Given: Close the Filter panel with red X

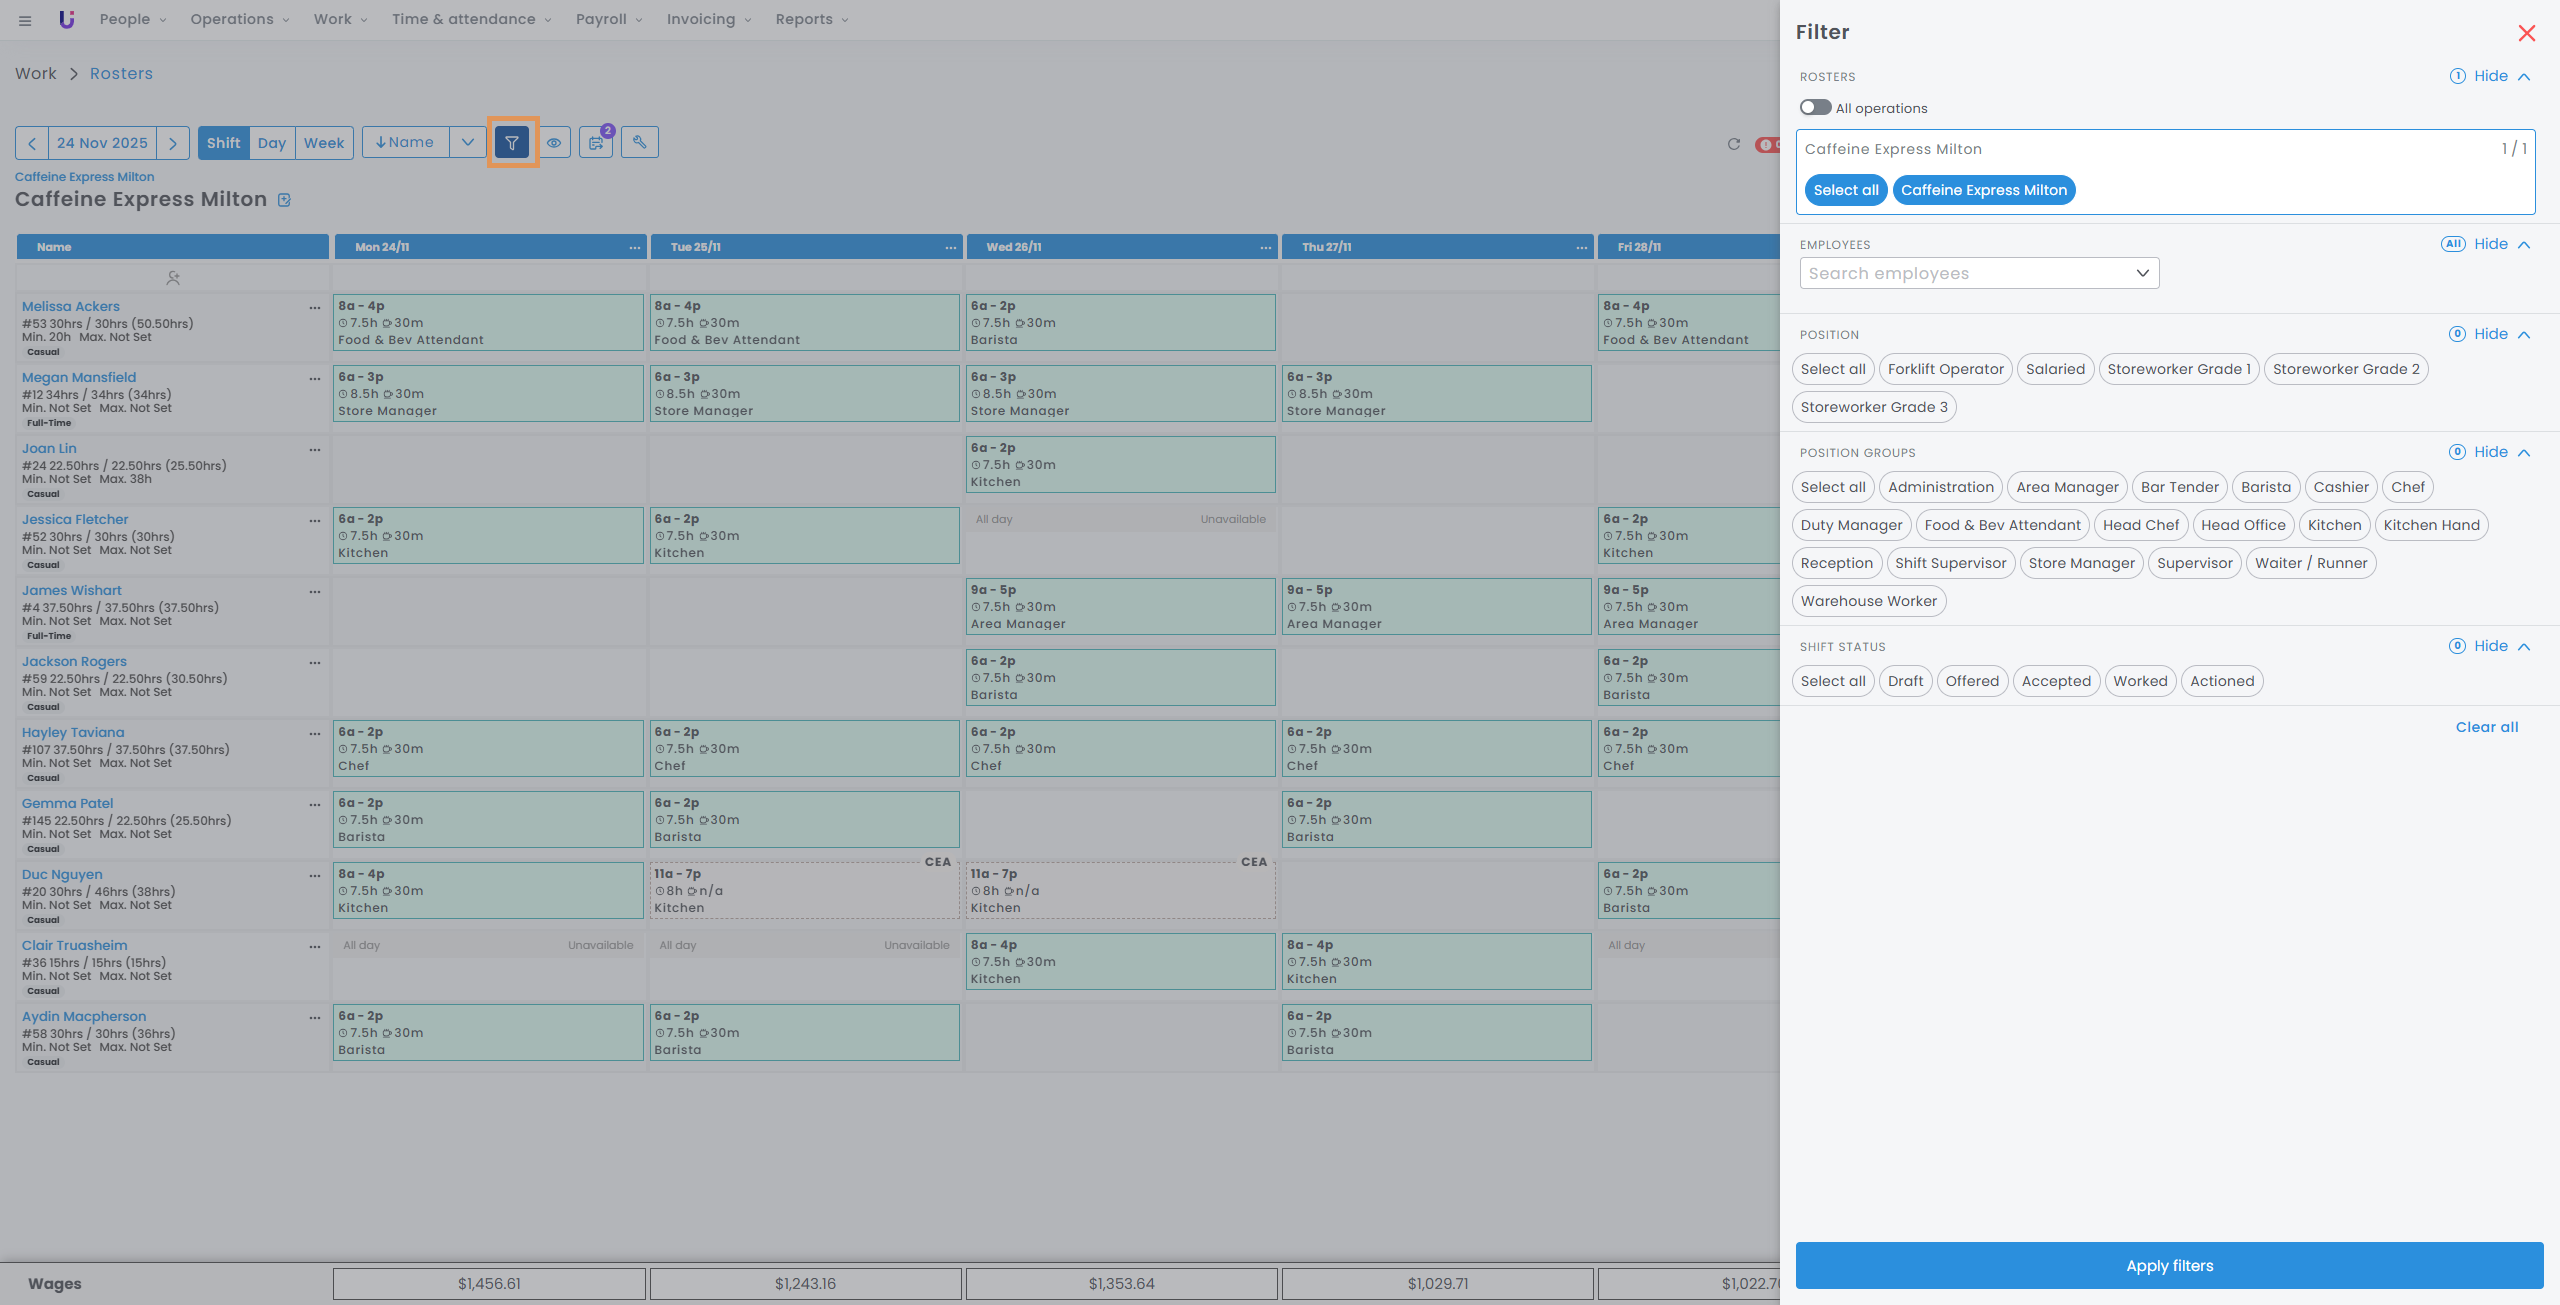Looking at the screenshot, I should (2526, 33).
